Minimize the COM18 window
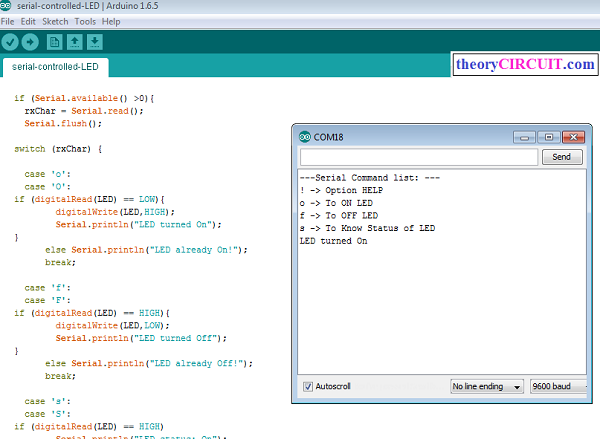Viewport: 600px width, 439px height. (x=525, y=137)
